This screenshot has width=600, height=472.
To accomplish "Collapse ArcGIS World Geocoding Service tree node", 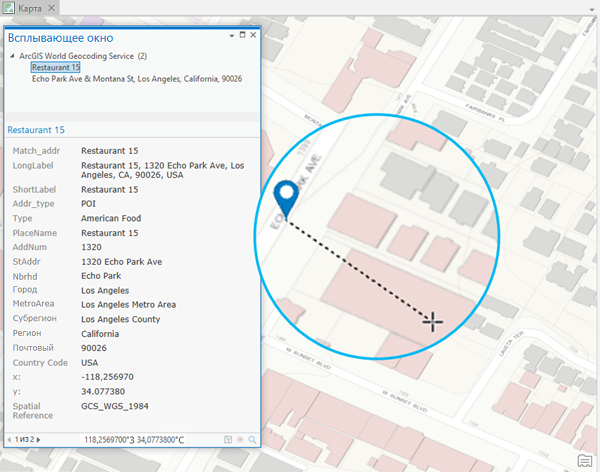I will 12,56.
